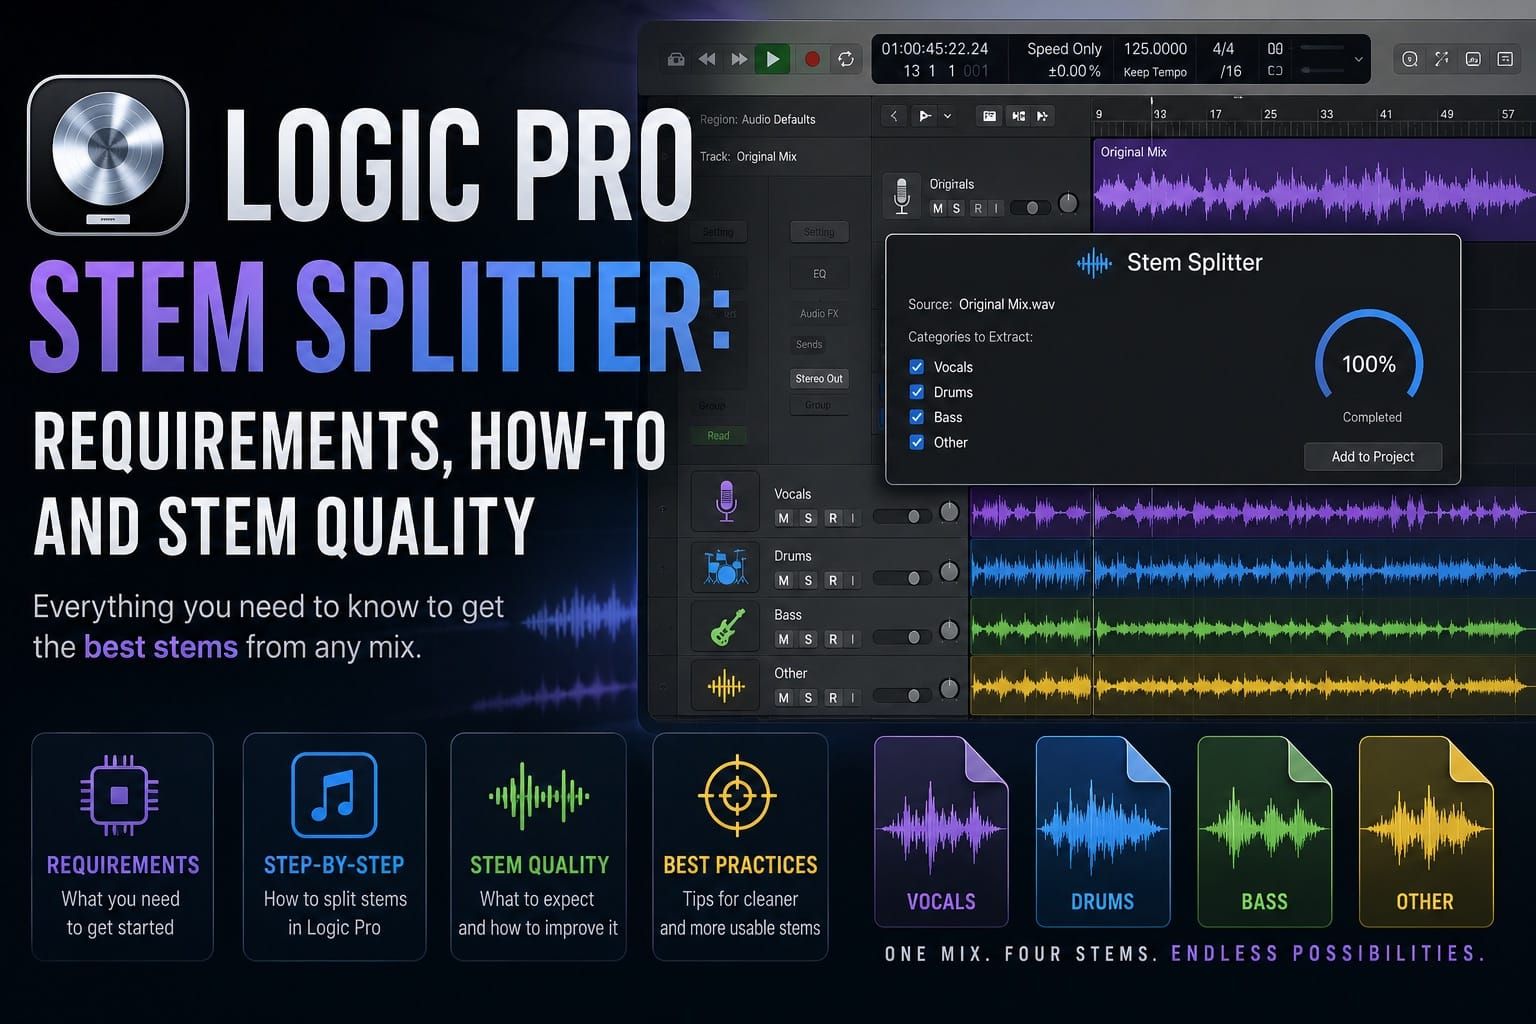Start playback with the green Play button
Image resolution: width=1536 pixels, height=1024 pixels.
[772, 59]
